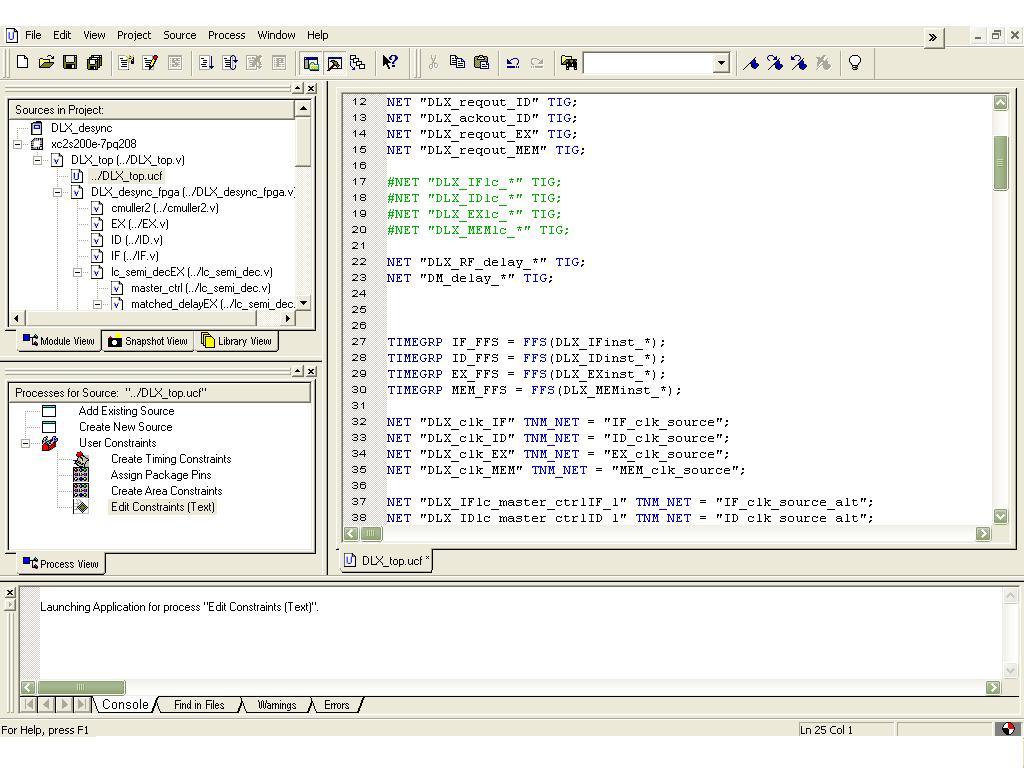Click the Open file folder icon
Image resolution: width=1024 pixels, height=768 pixels.
(x=46, y=63)
